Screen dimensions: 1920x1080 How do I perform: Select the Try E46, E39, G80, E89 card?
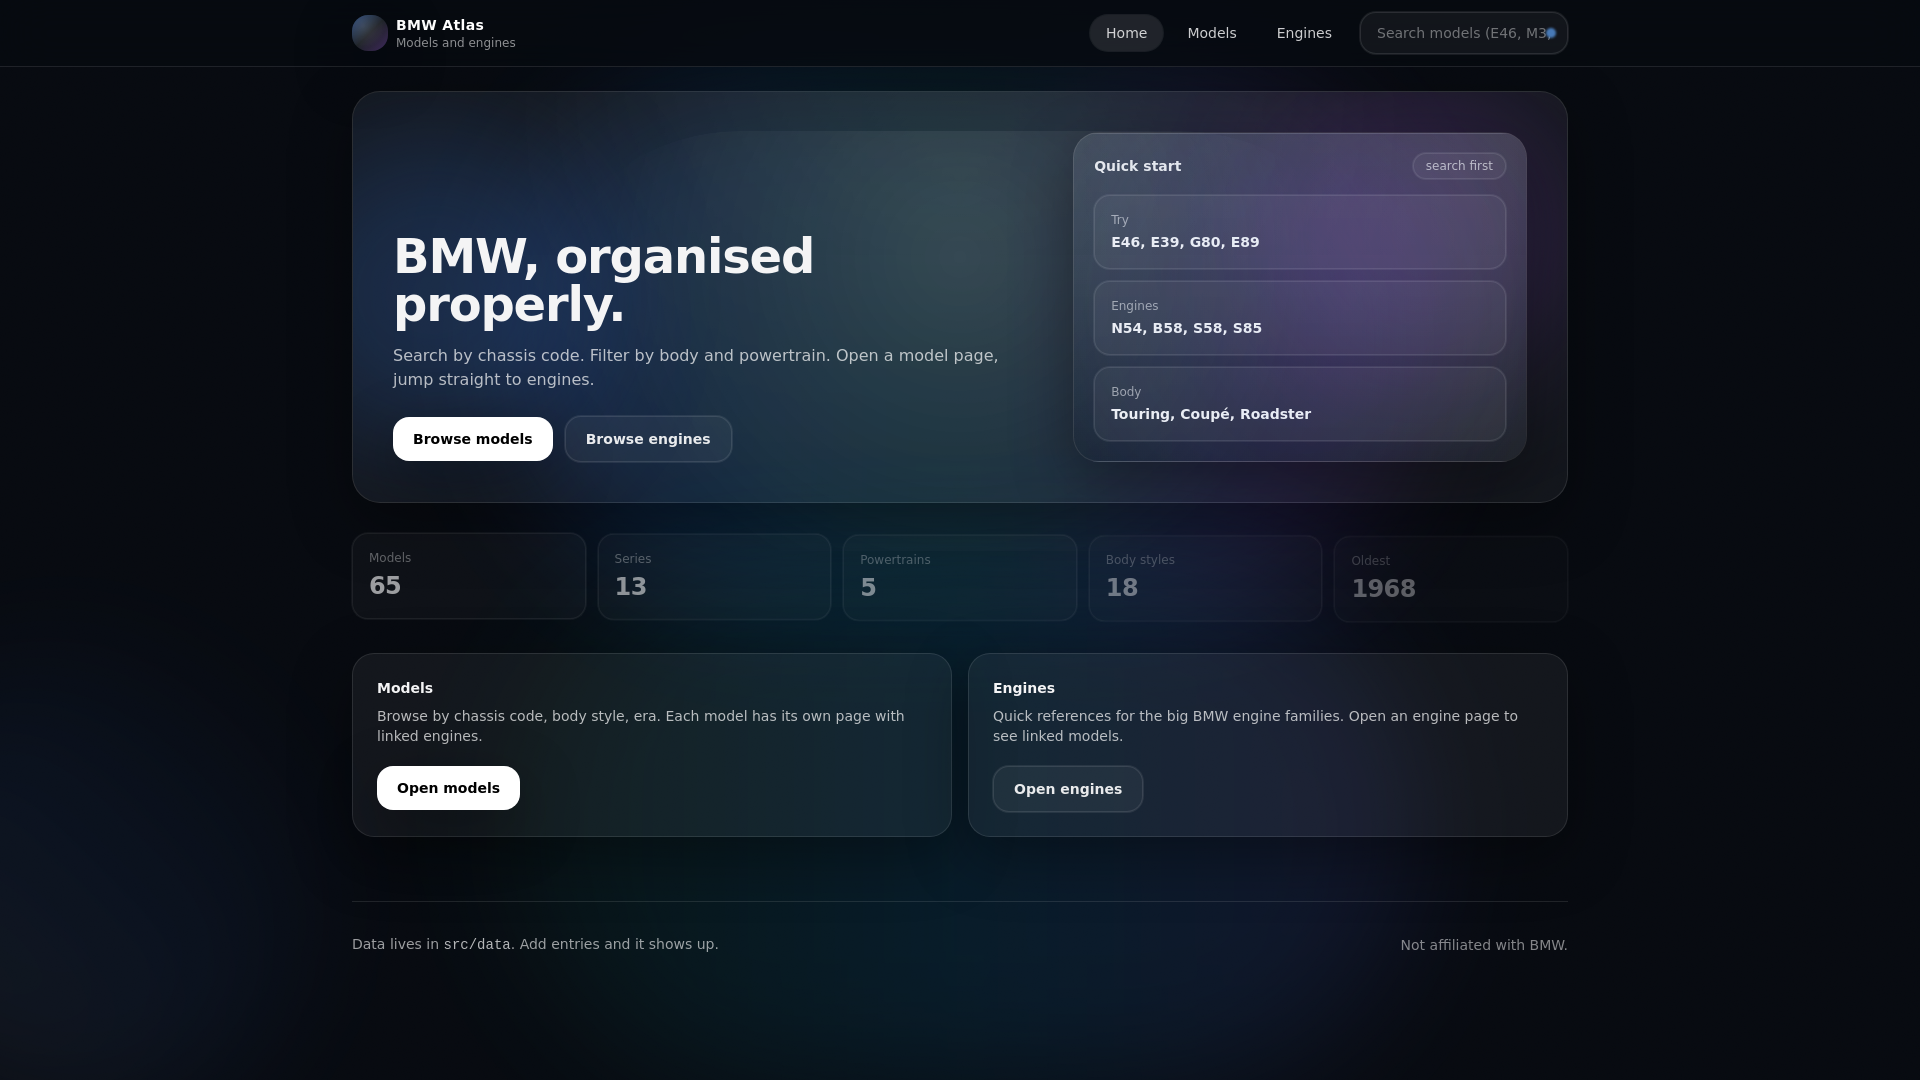(1300, 232)
